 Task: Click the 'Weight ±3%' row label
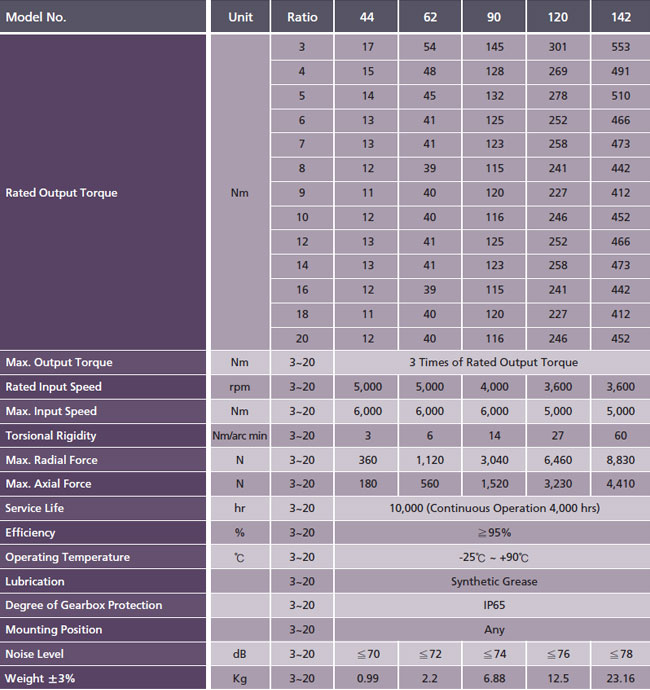tap(103, 678)
